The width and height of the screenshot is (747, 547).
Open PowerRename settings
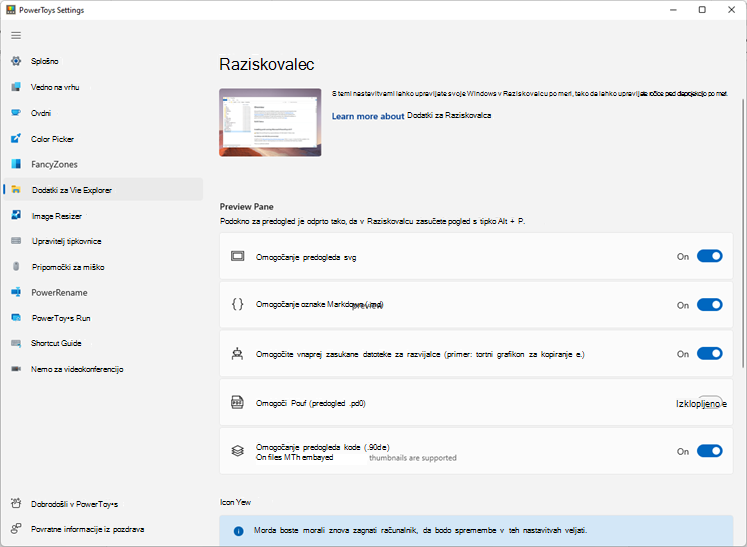[103, 292]
